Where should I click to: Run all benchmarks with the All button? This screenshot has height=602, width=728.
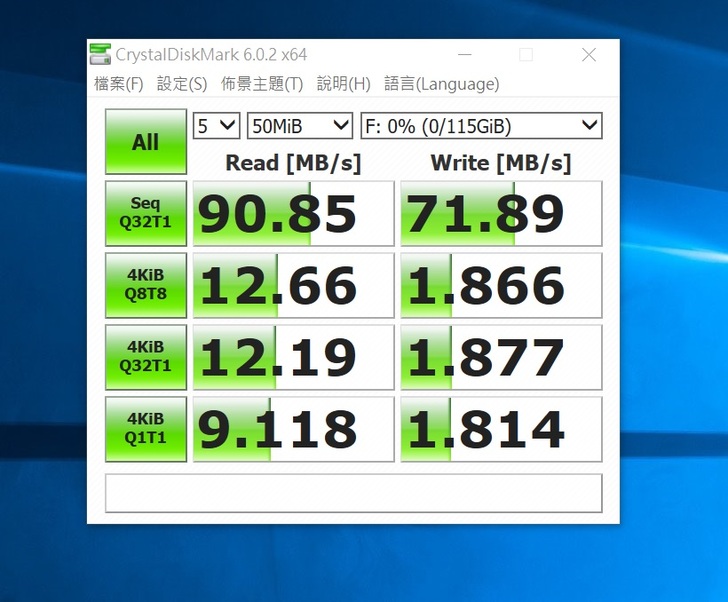point(146,142)
